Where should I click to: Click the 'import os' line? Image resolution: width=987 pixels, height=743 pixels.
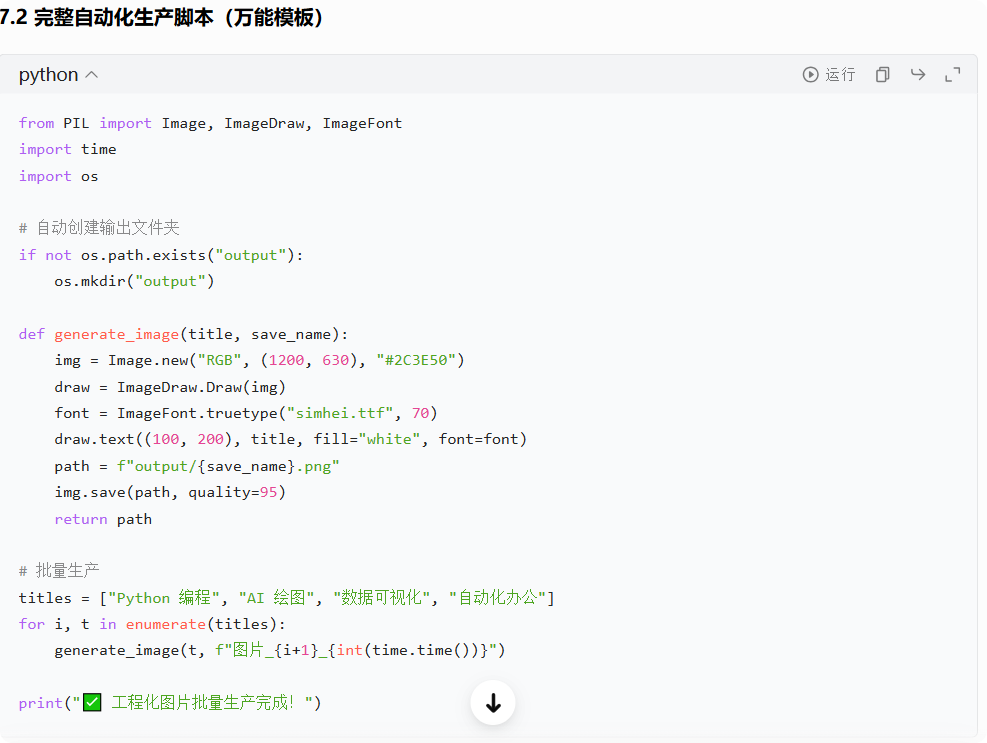click(x=59, y=176)
